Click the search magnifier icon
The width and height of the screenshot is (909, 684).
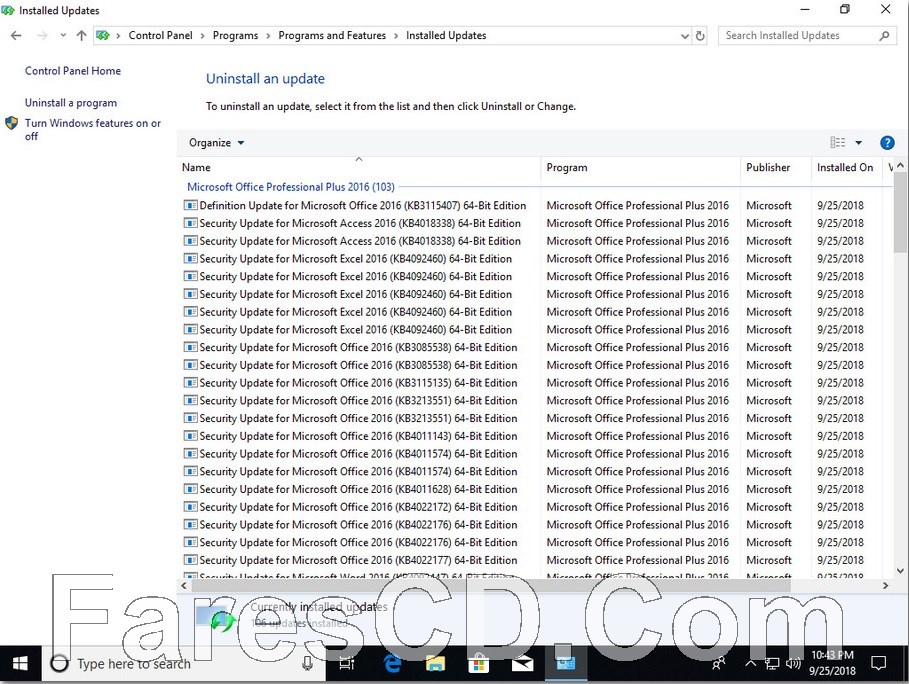click(884, 35)
